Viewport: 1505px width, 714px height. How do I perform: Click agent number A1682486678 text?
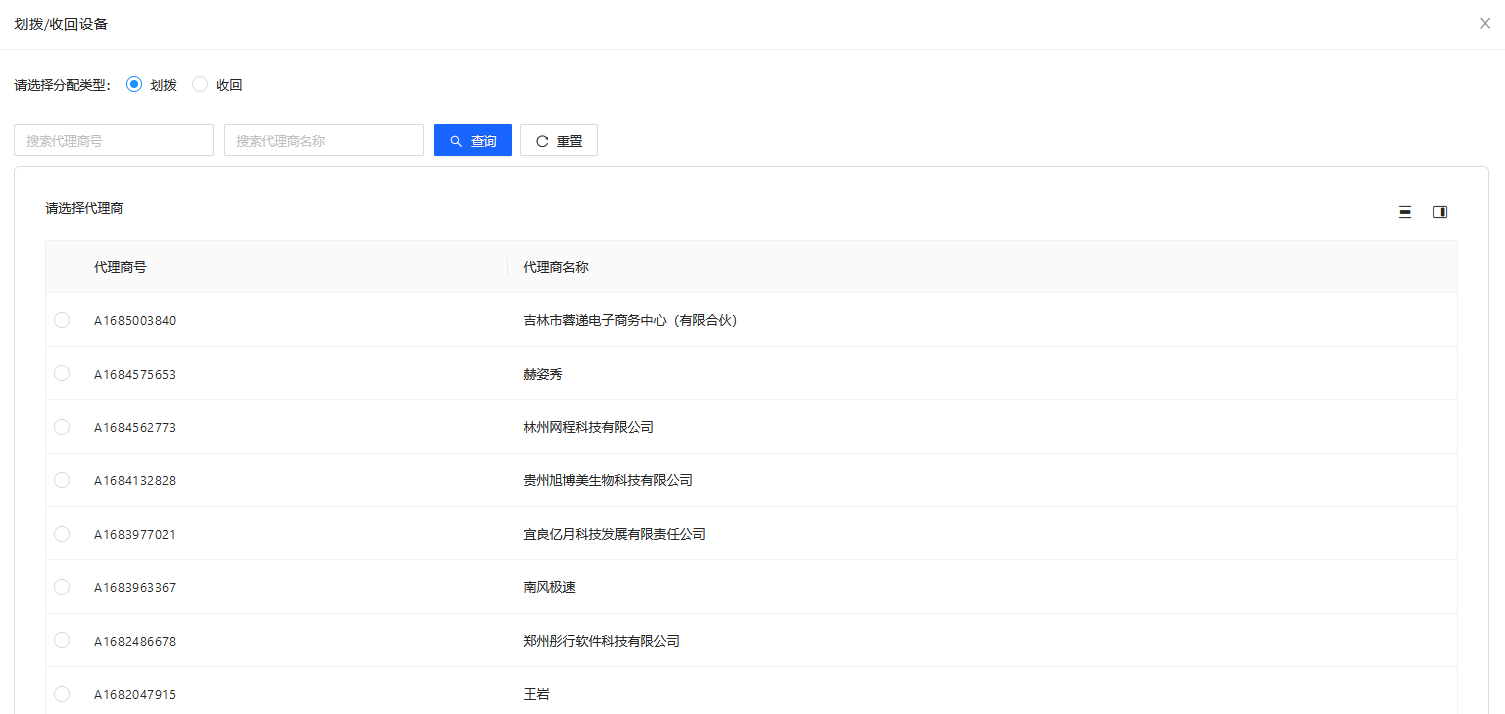(135, 641)
